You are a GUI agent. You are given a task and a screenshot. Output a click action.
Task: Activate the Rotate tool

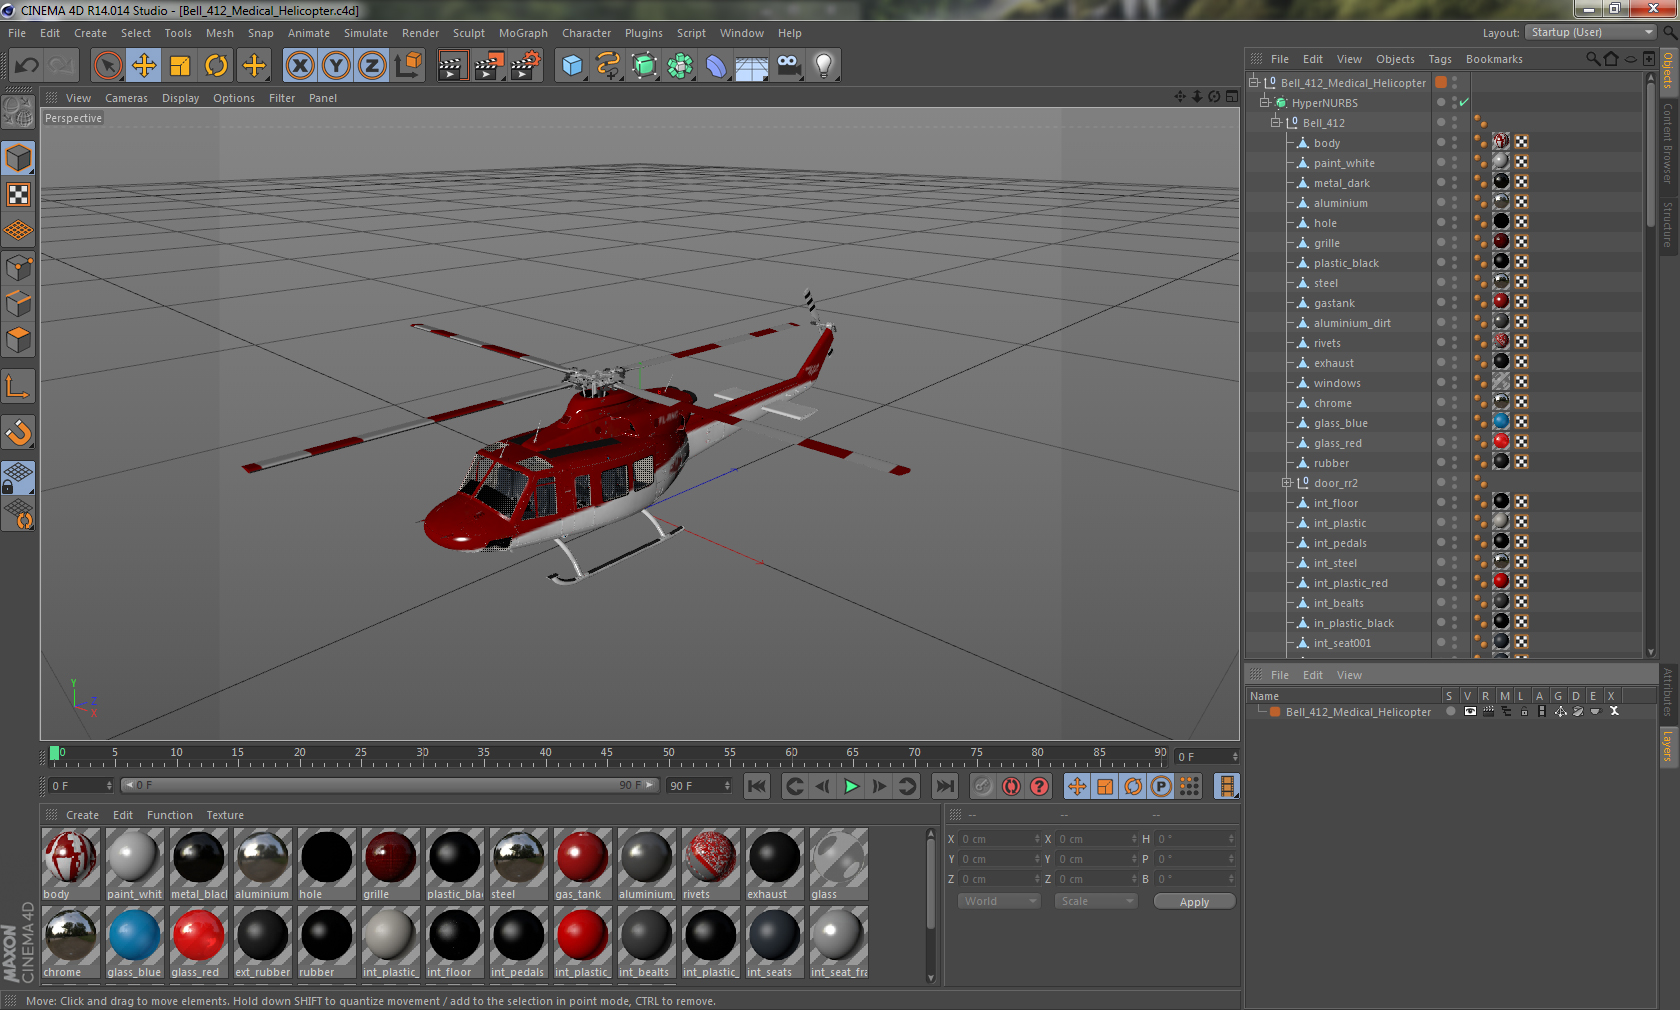216,66
